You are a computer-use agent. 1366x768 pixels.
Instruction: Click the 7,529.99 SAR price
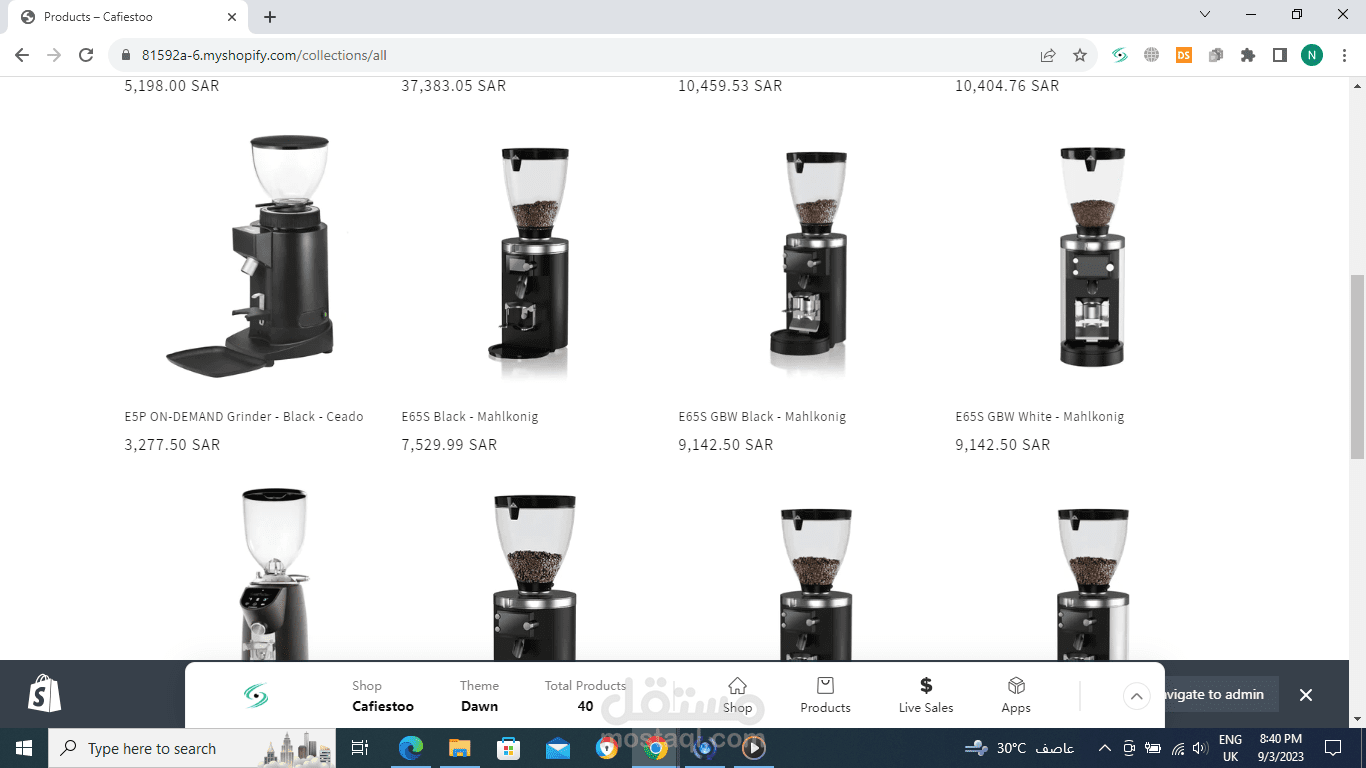pyautogui.click(x=449, y=444)
